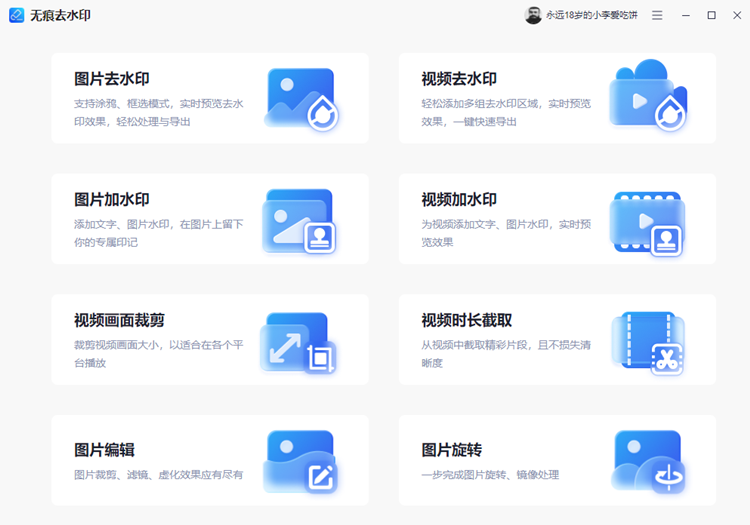Click the 视频时长截取 scissors icon
750x525 pixels.
[x=648, y=343]
